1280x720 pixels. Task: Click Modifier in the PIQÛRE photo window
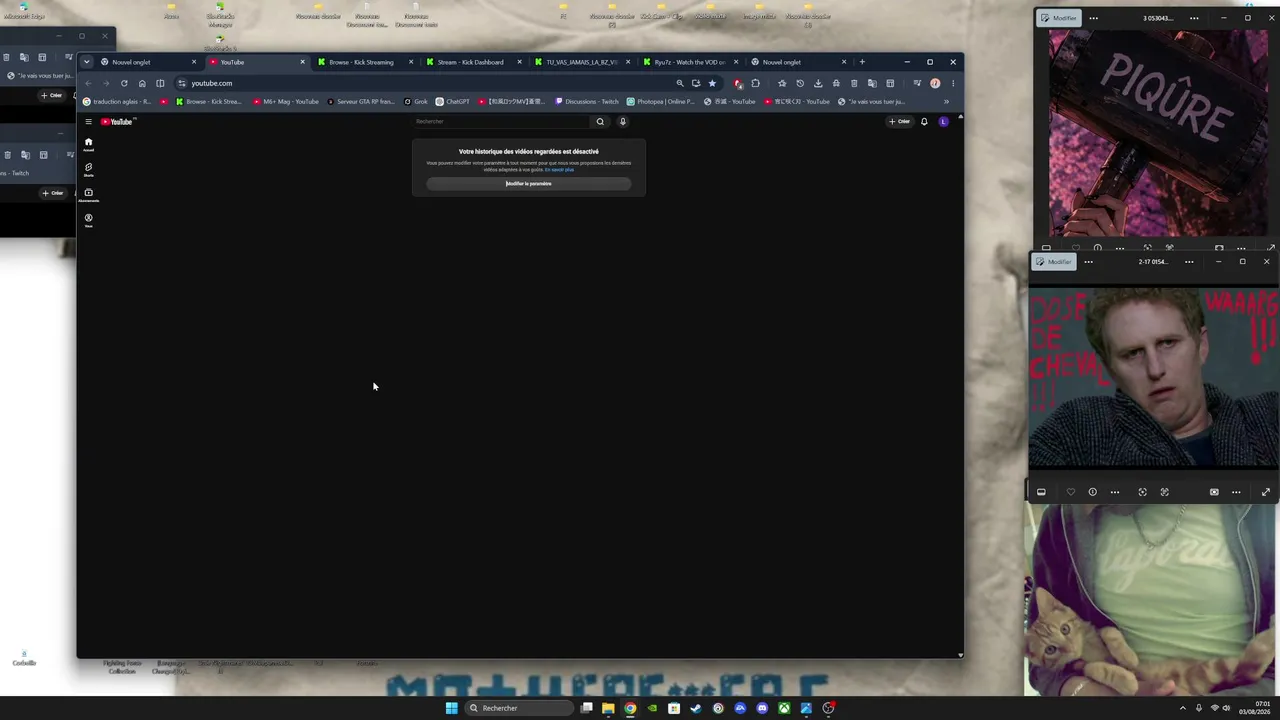pos(1058,18)
